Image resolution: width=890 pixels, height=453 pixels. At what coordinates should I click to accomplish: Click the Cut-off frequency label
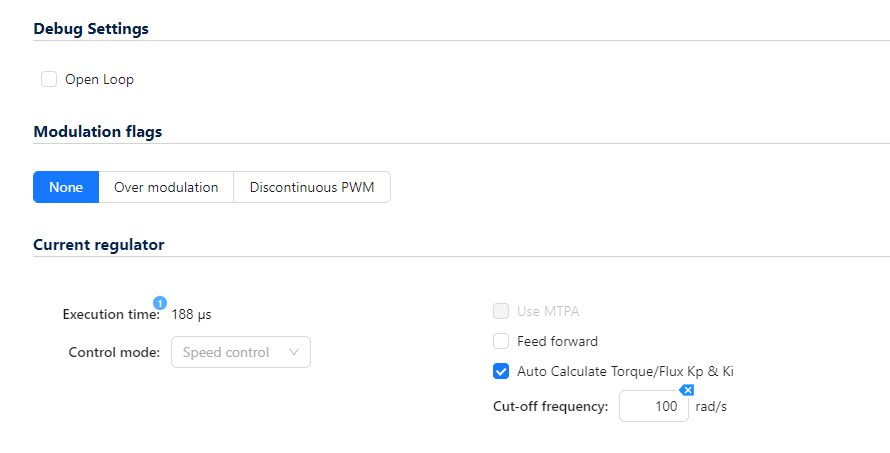(550, 406)
